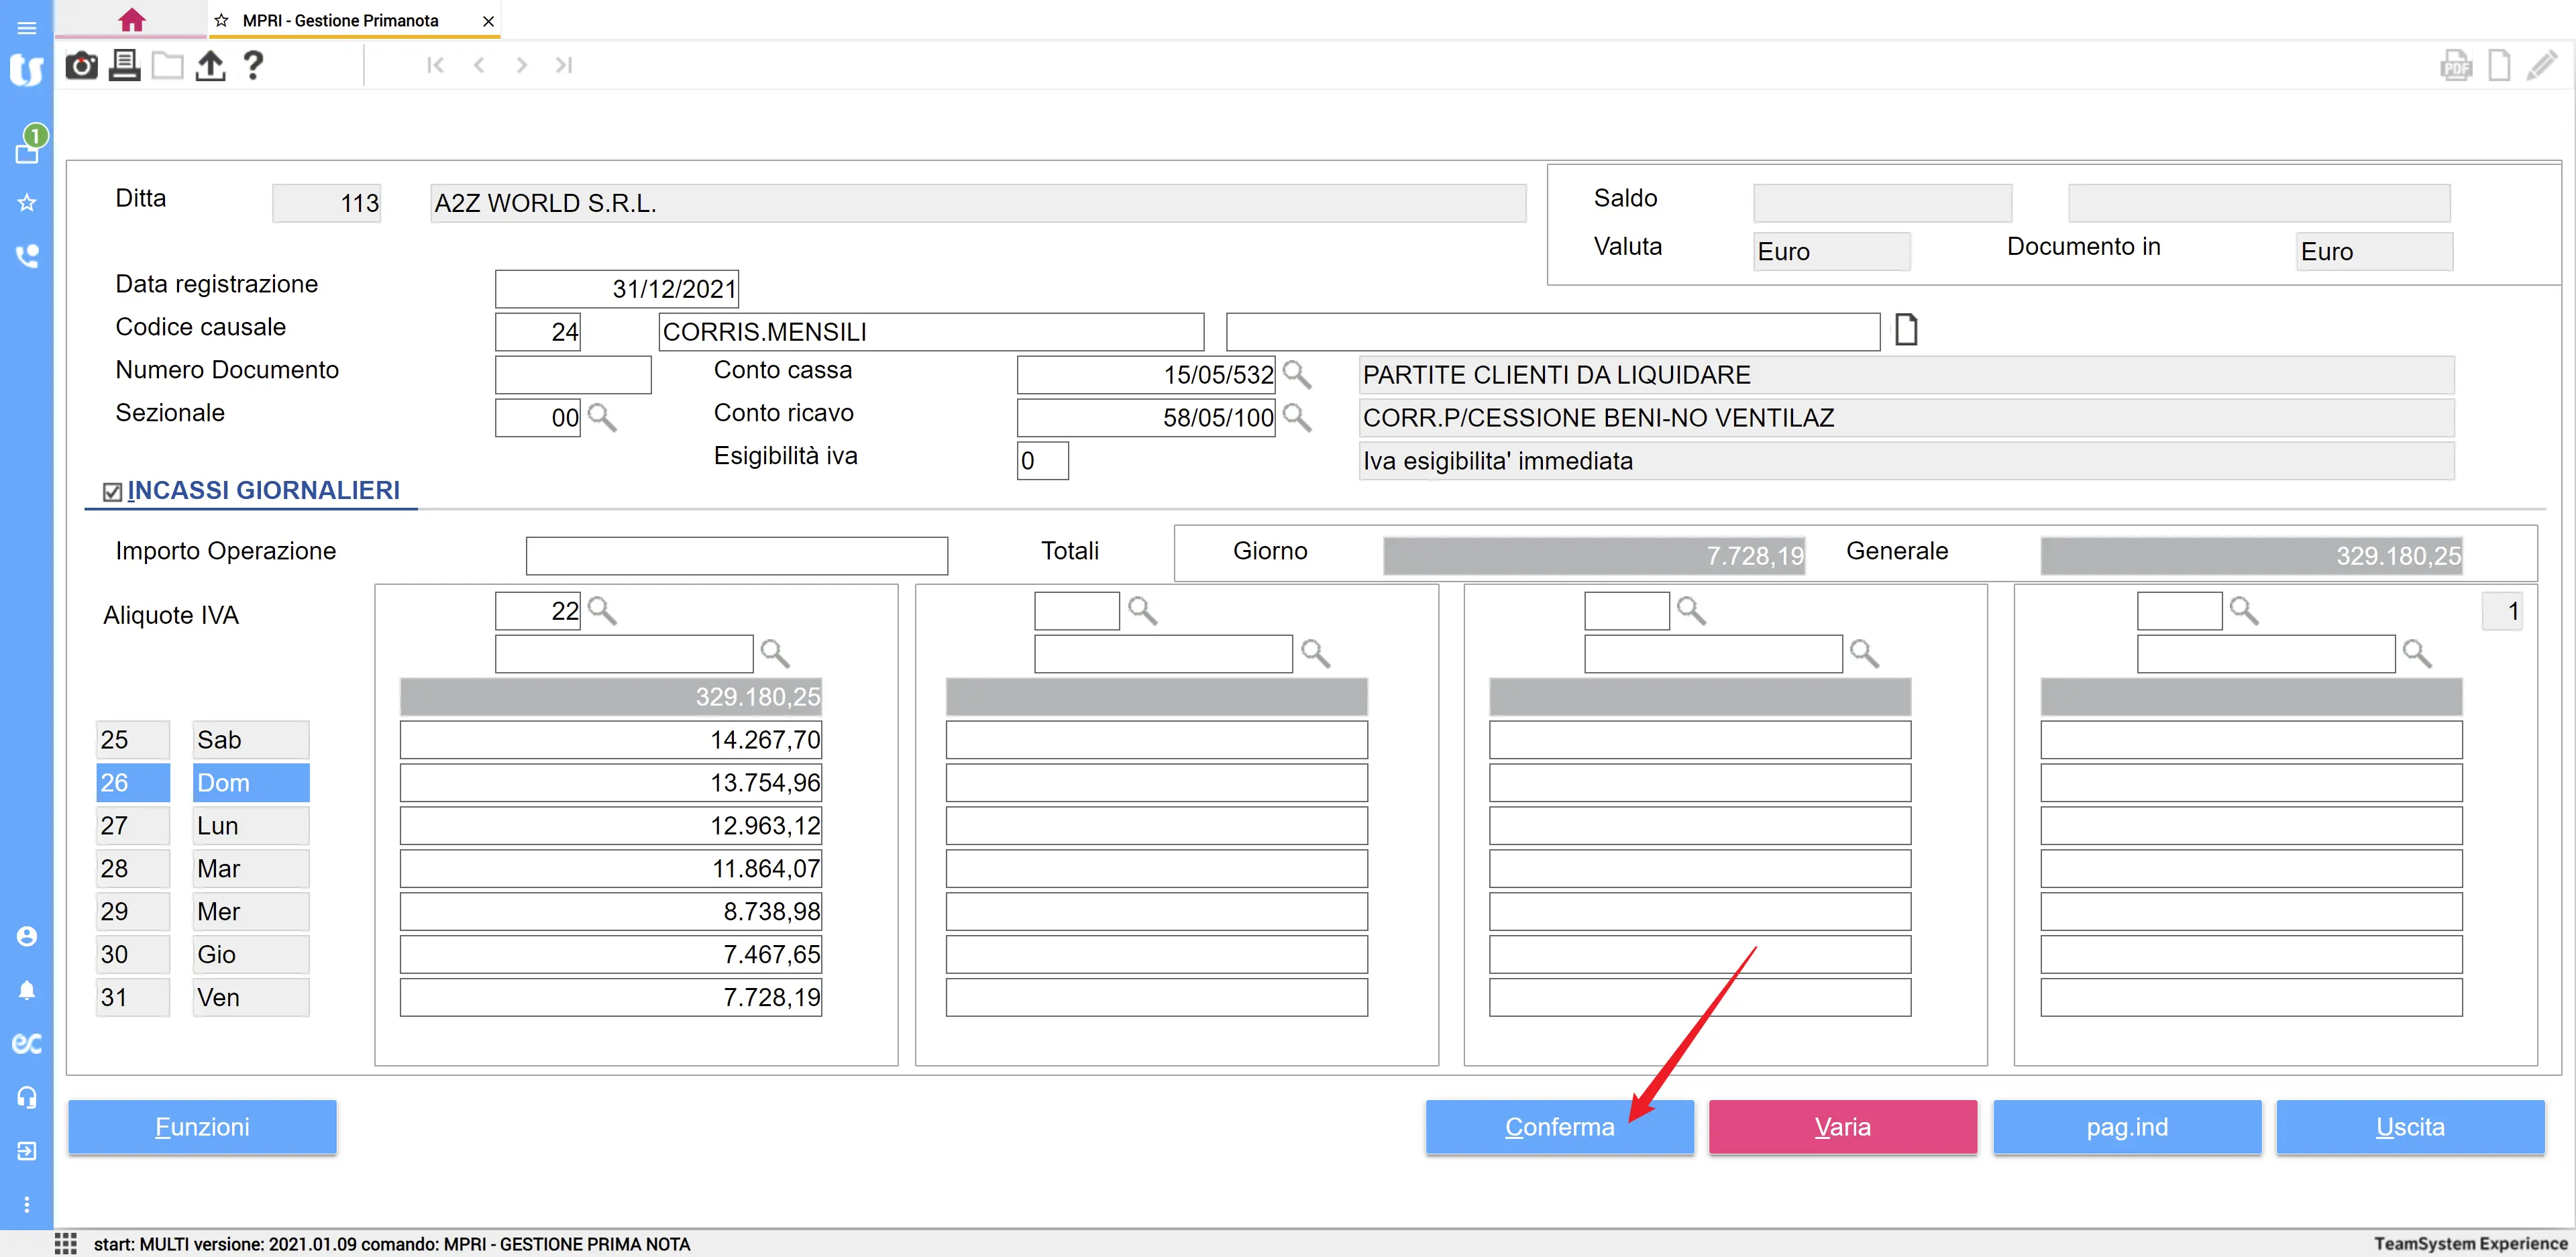Open help with the question mark icon

[253, 66]
